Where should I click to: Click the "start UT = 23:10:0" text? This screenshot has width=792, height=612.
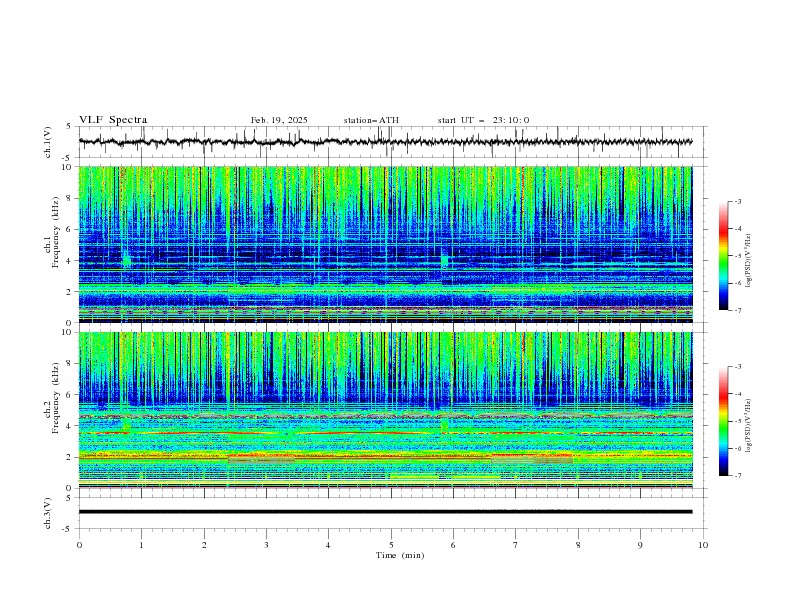click(483, 120)
